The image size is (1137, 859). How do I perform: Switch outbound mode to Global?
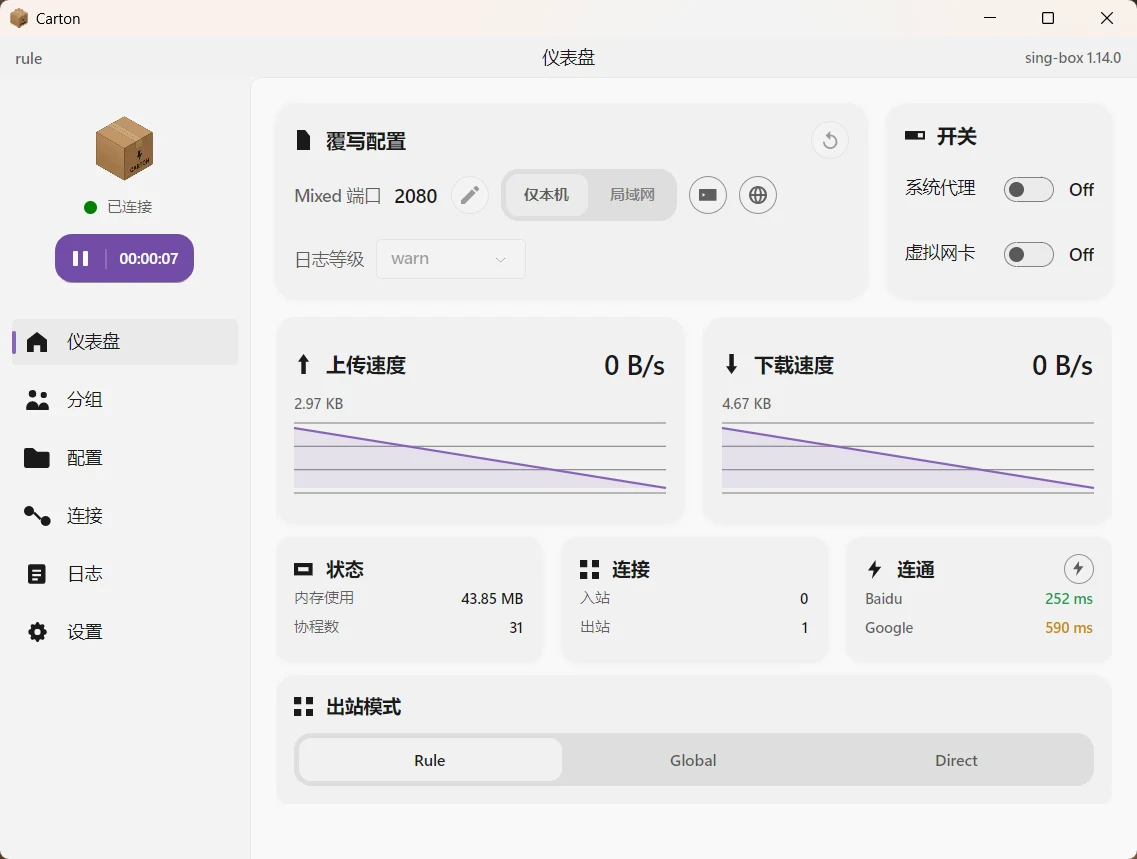(x=693, y=760)
